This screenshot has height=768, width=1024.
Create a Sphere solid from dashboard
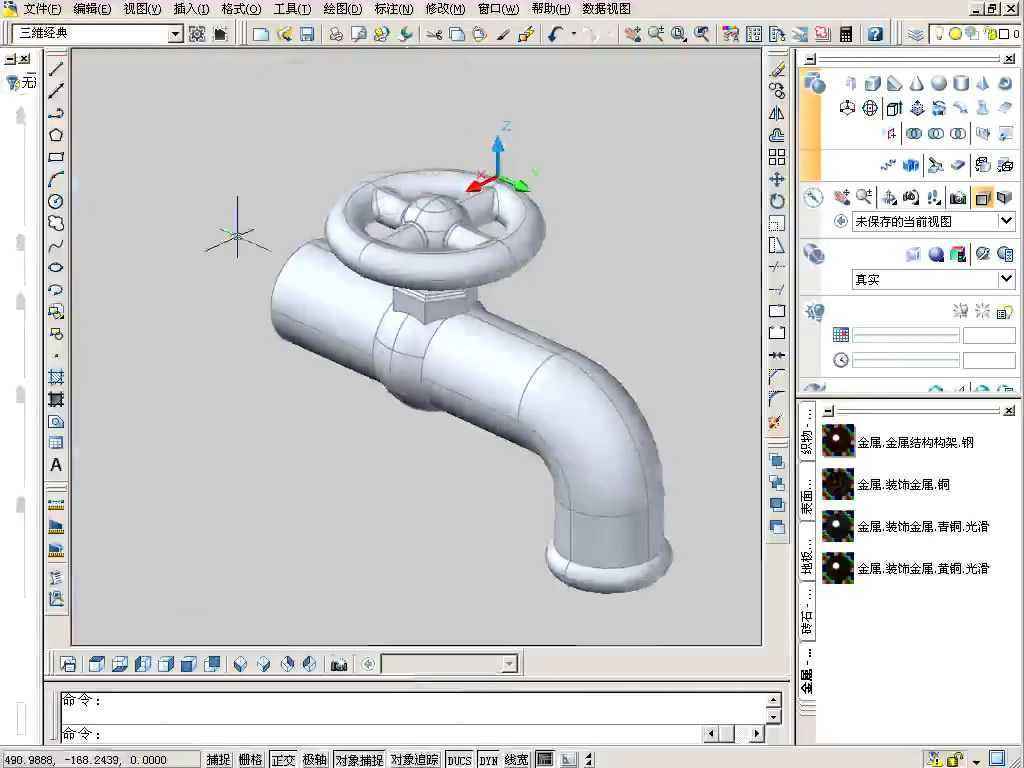coord(938,84)
